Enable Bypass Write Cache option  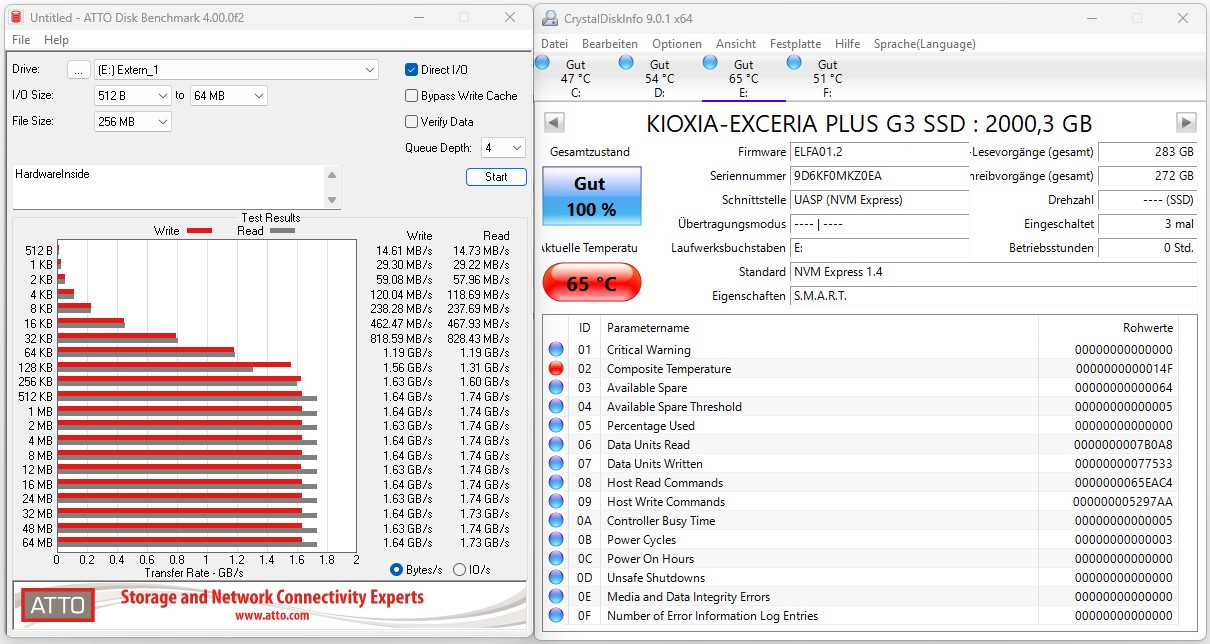coord(412,96)
